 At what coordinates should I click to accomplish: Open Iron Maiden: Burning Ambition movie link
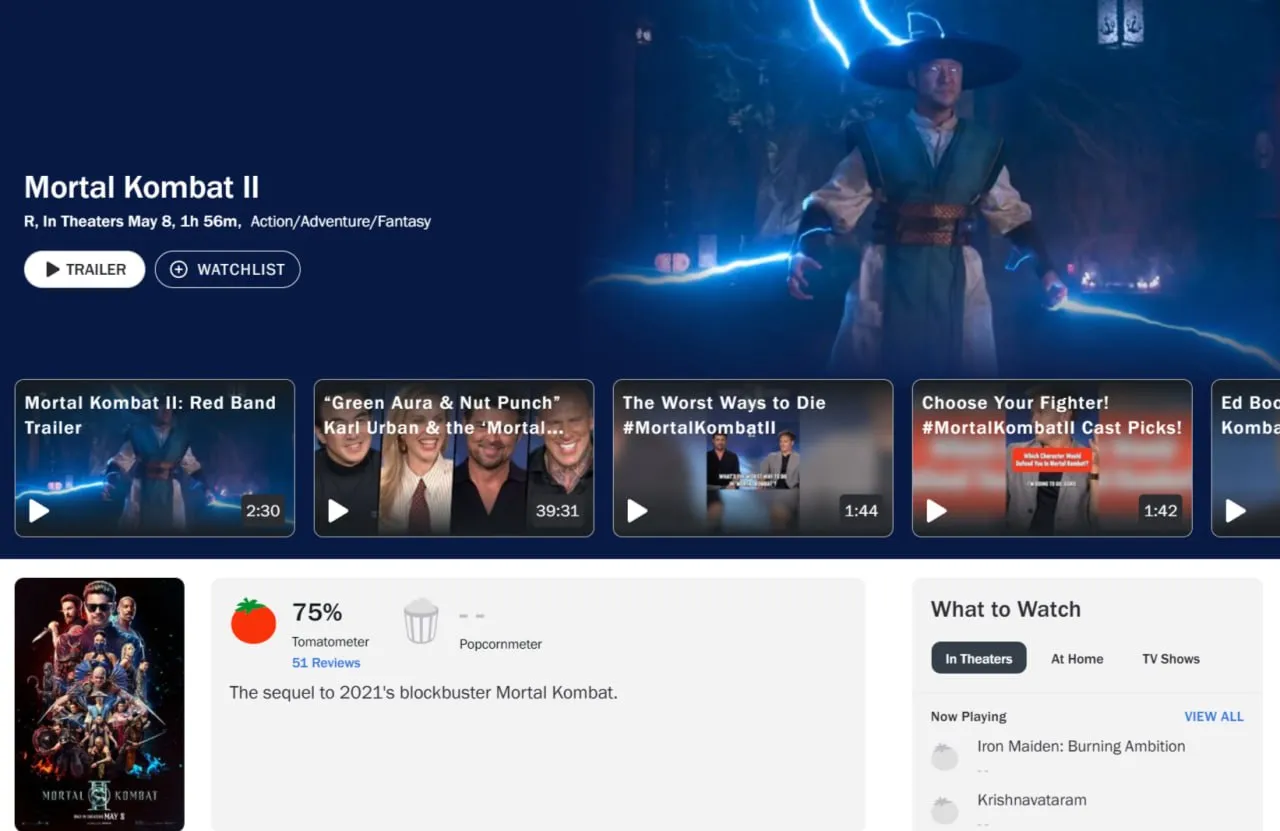coord(1081,746)
